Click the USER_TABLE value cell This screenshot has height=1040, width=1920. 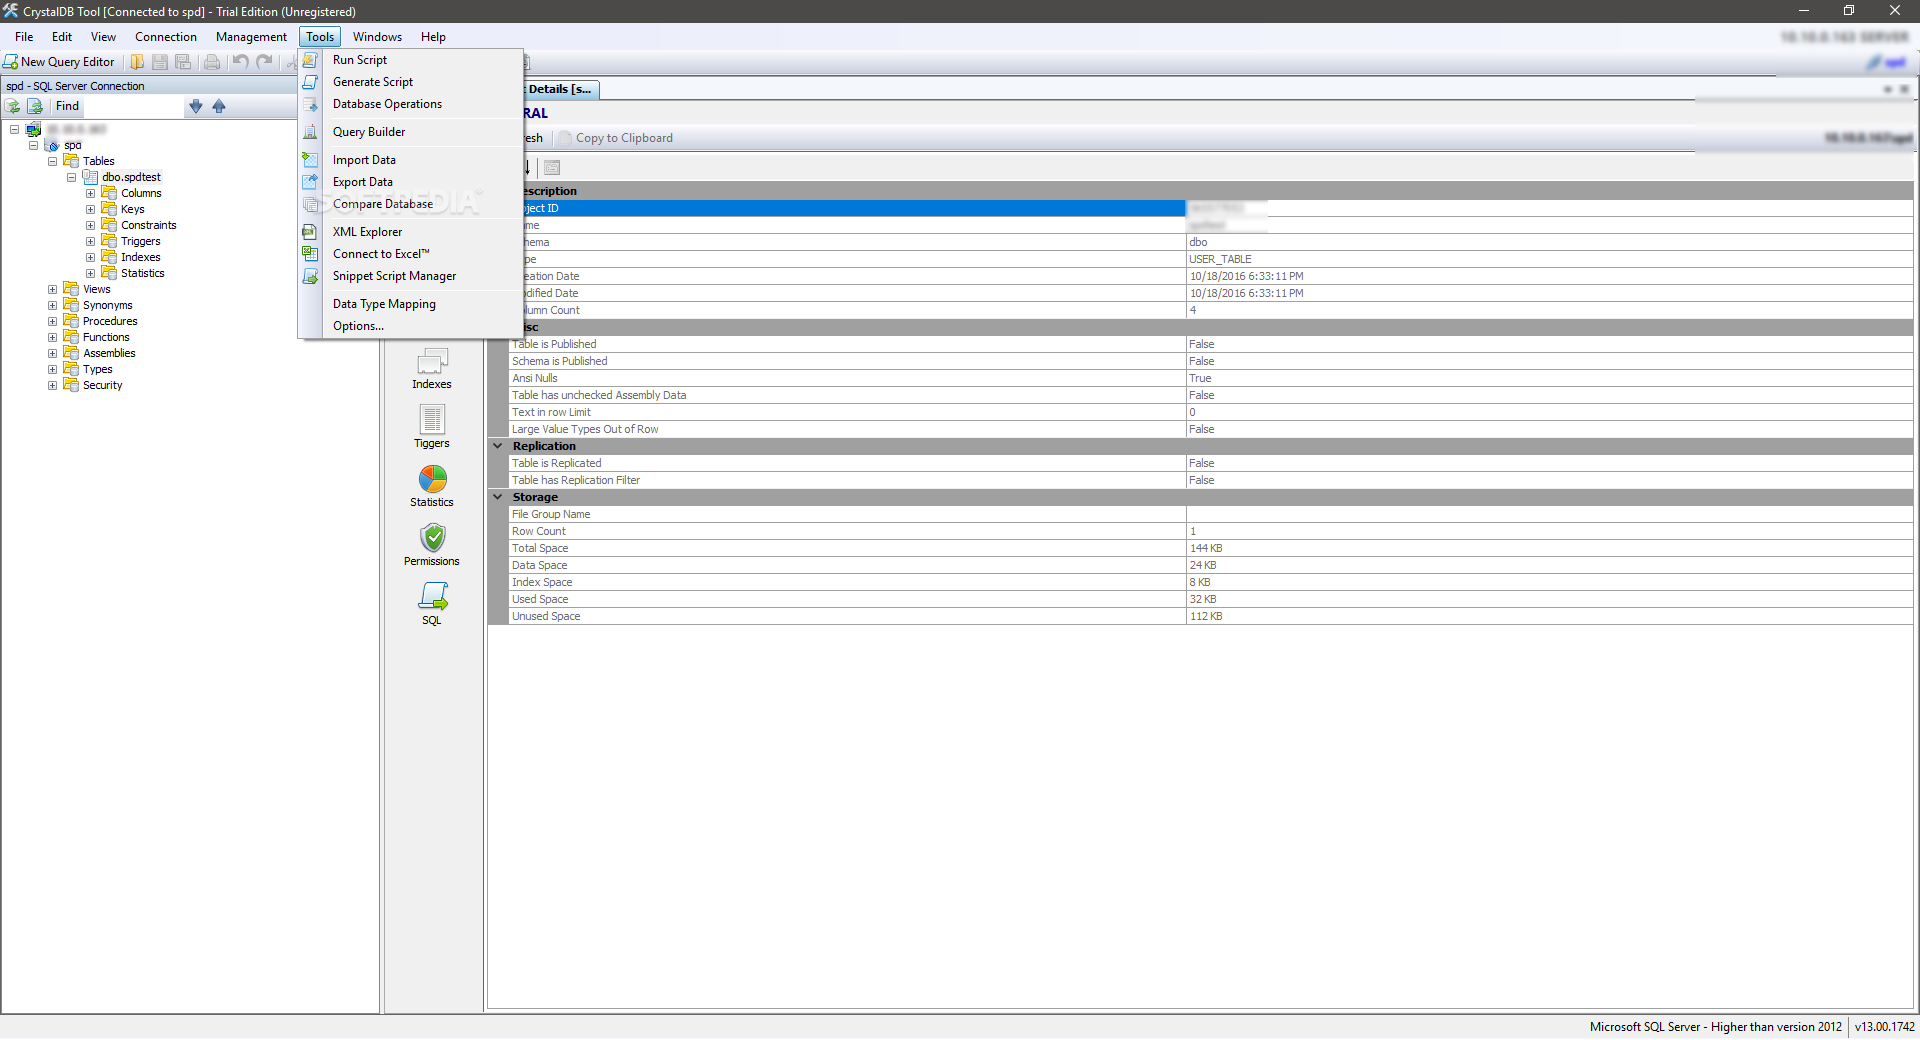pos(1549,259)
